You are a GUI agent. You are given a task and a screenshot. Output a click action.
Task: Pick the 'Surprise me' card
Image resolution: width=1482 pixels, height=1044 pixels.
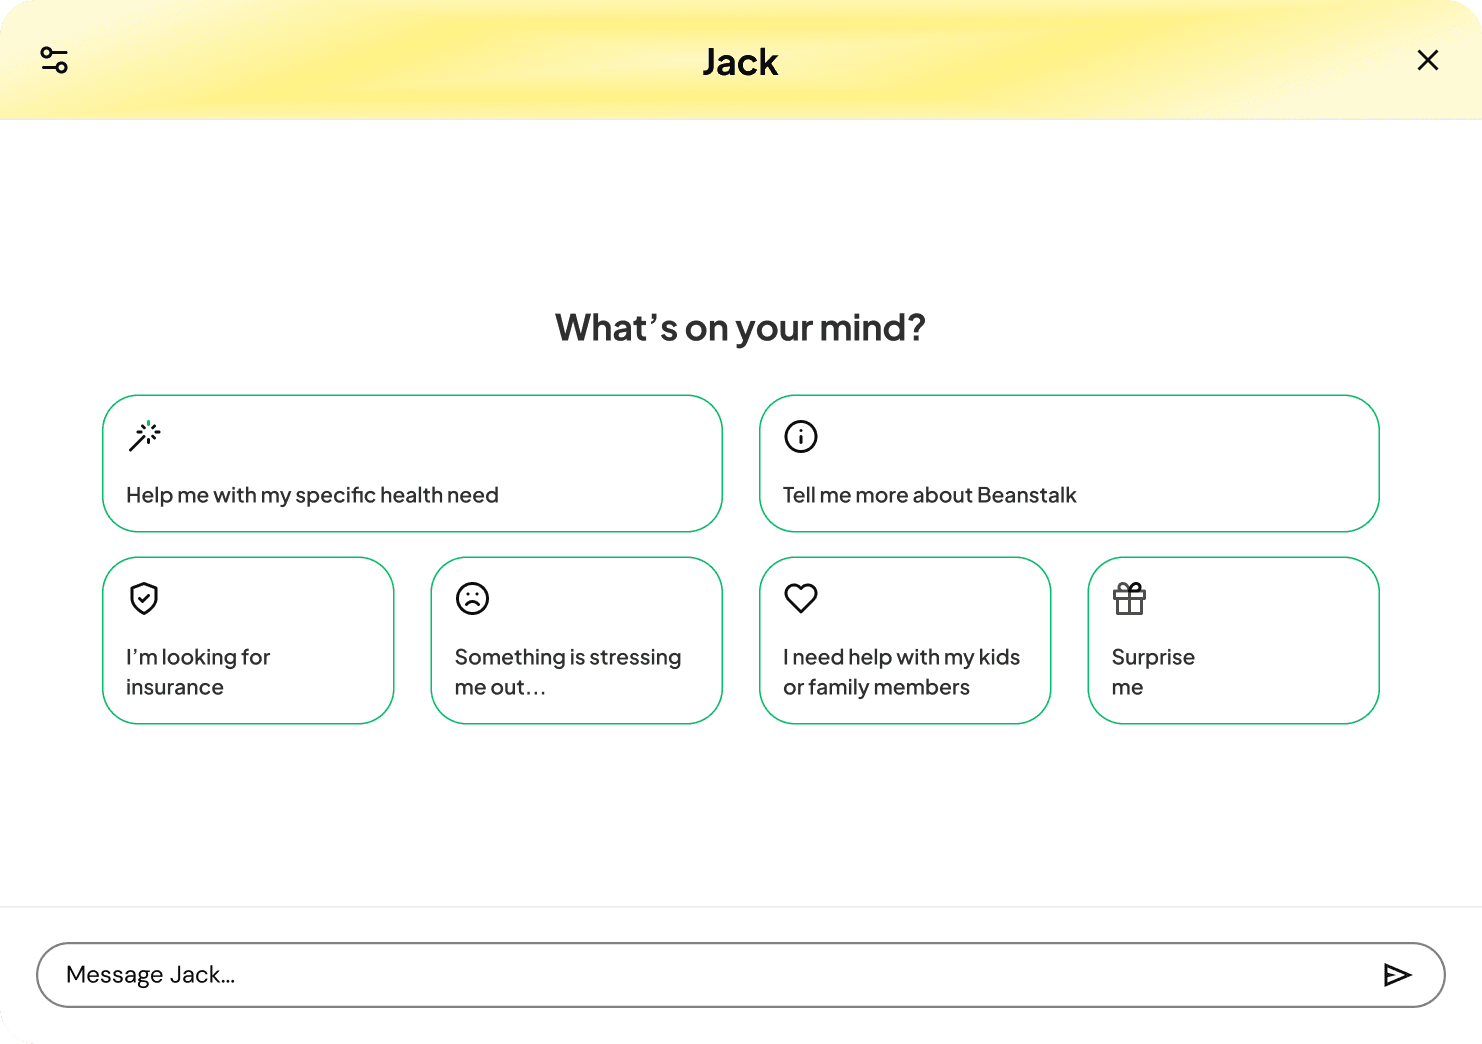1233,640
